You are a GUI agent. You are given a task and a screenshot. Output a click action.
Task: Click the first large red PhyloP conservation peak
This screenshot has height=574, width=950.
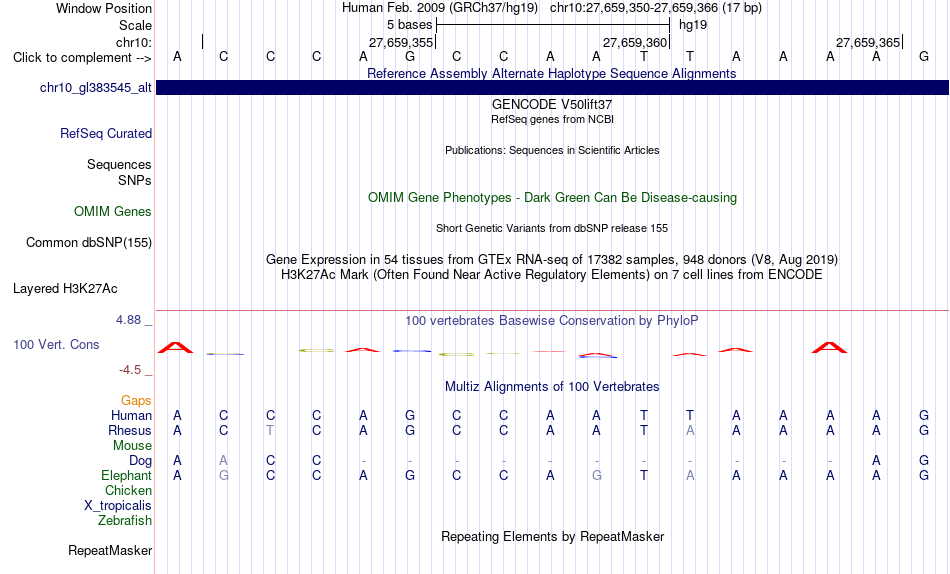point(176,347)
